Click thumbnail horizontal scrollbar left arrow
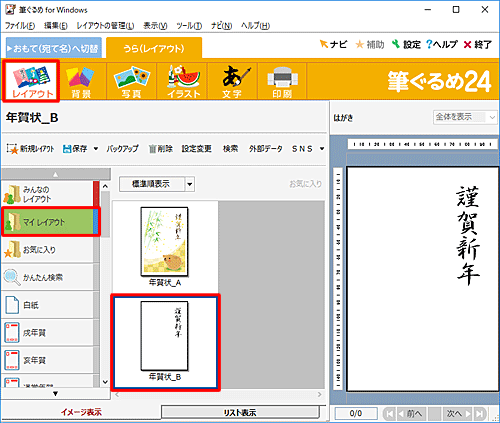The image size is (500, 423). click(x=117, y=395)
